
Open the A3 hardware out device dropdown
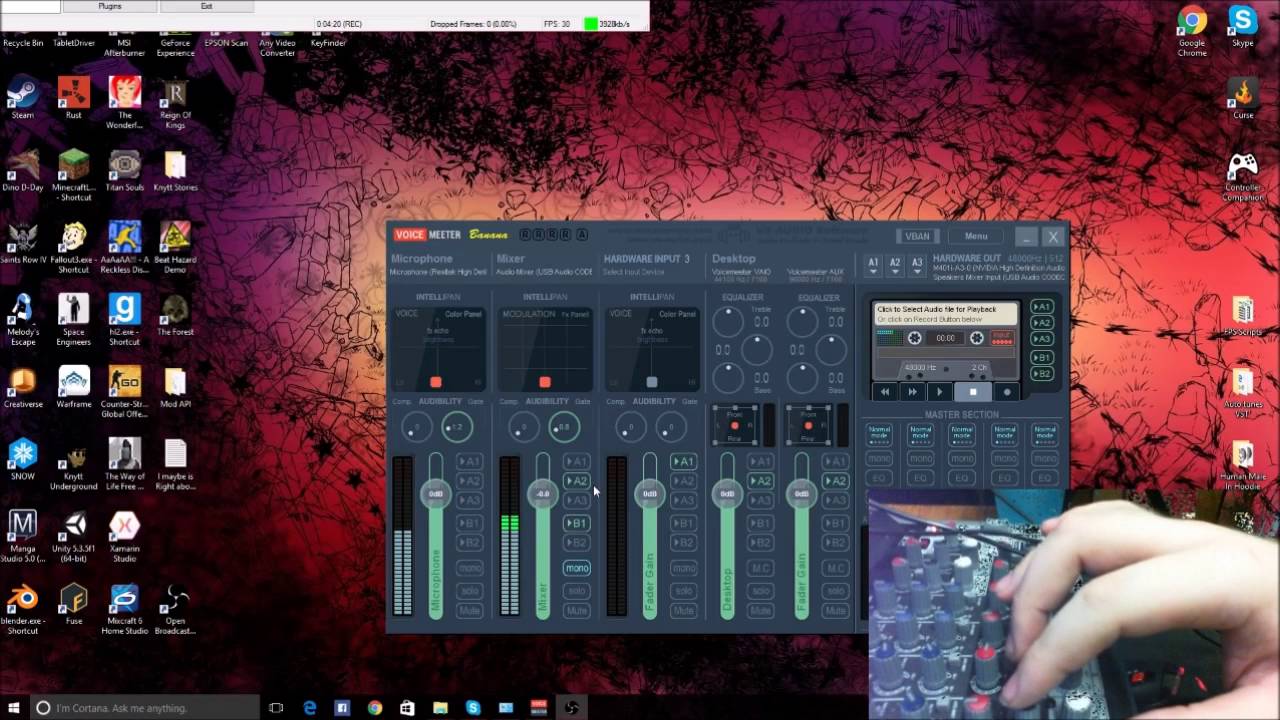tap(917, 263)
